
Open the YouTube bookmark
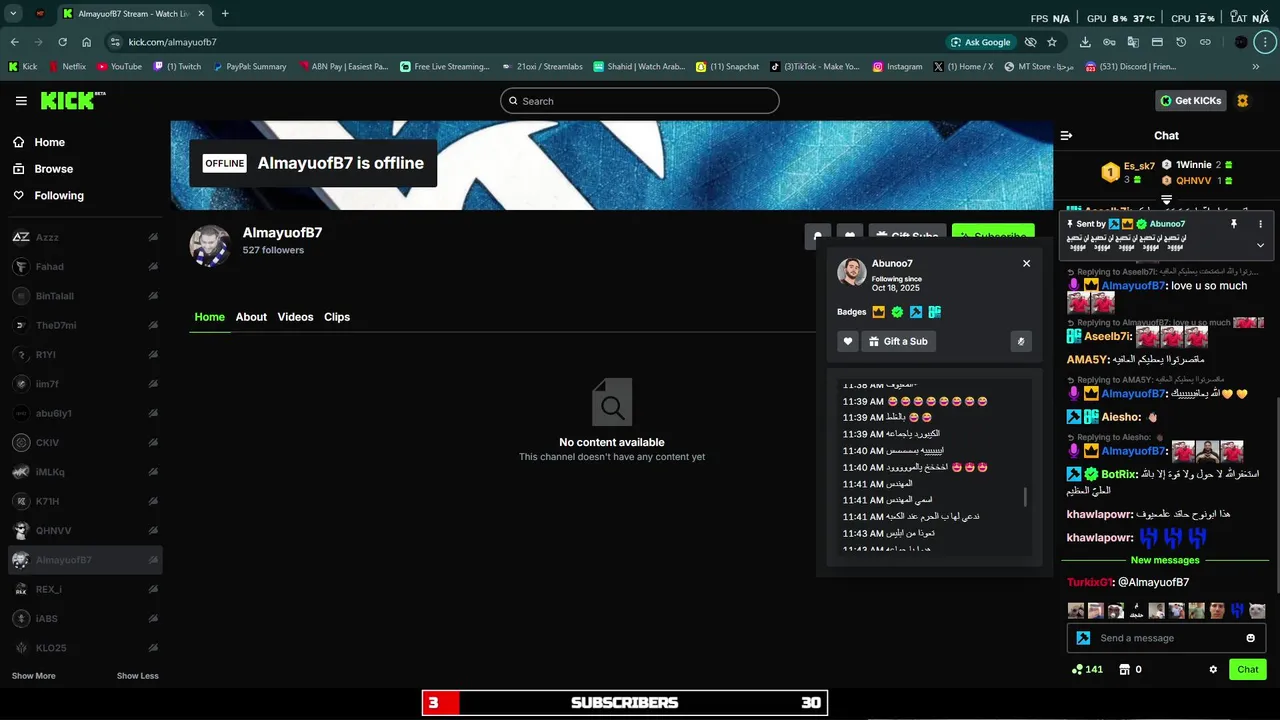coord(119,67)
